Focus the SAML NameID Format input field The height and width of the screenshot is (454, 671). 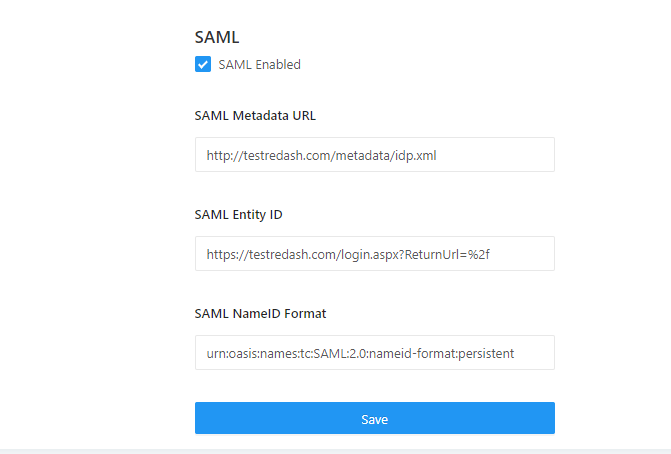click(375, 353)
